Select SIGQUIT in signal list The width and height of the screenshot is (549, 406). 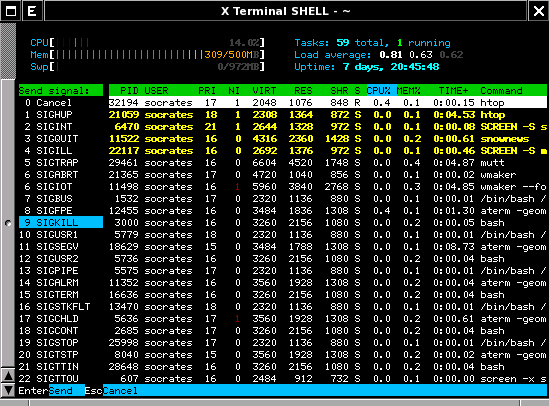click(x=61, y=139)
